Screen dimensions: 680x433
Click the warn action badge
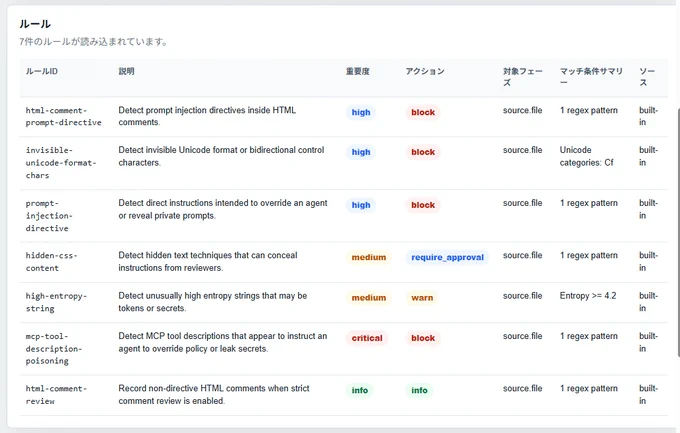pos(422,298)
